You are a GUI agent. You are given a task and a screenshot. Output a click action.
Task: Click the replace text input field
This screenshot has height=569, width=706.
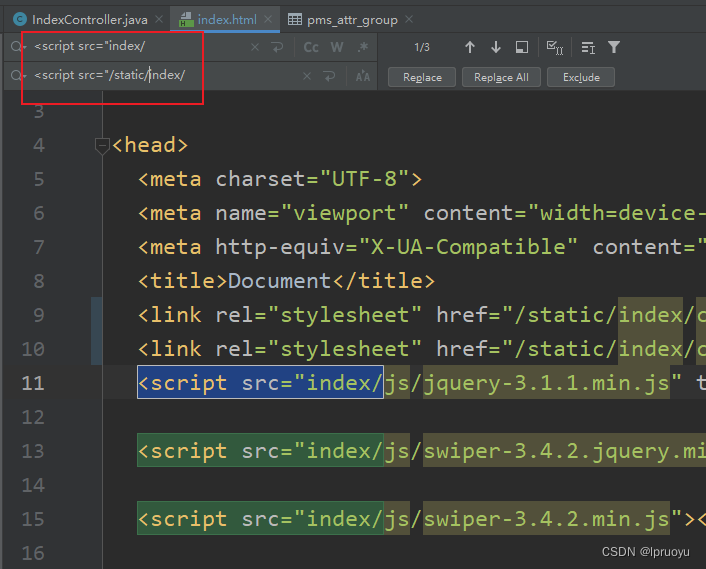click(164, 75)
